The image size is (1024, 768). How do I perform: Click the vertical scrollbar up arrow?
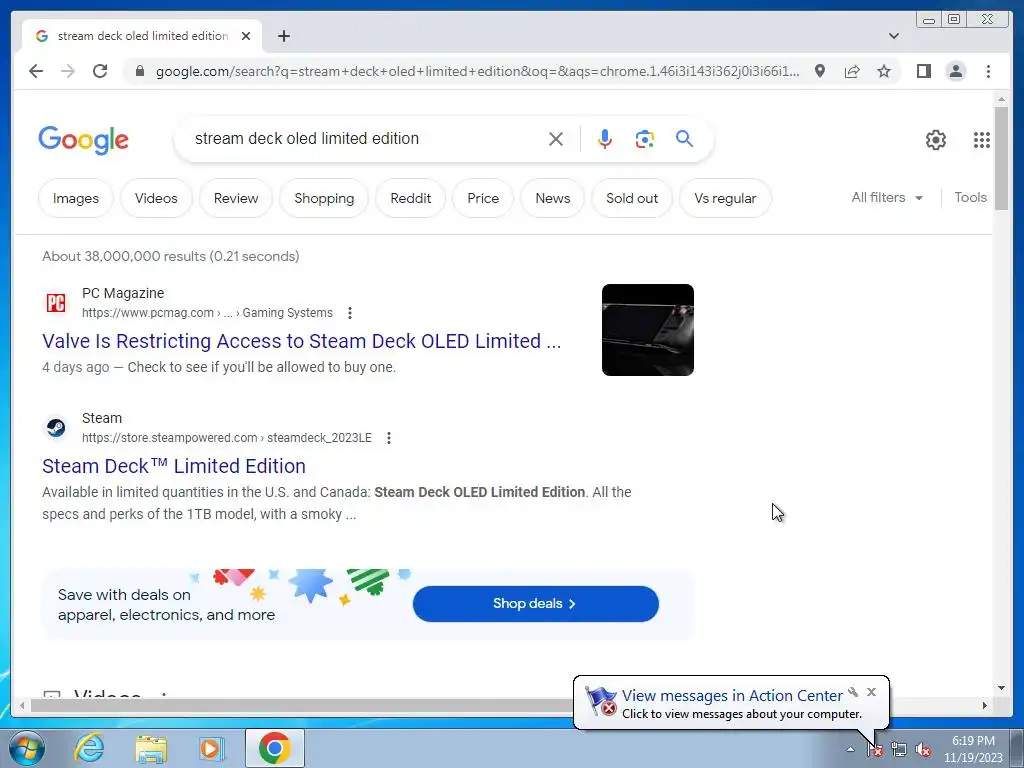click(x=1002, y=99)
